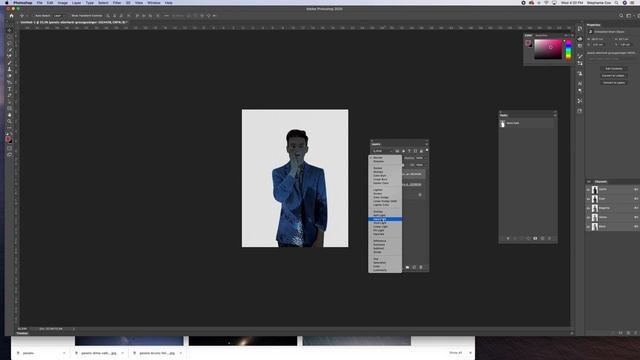Click the Edit Contents button in Properties

tap(614, 69)
